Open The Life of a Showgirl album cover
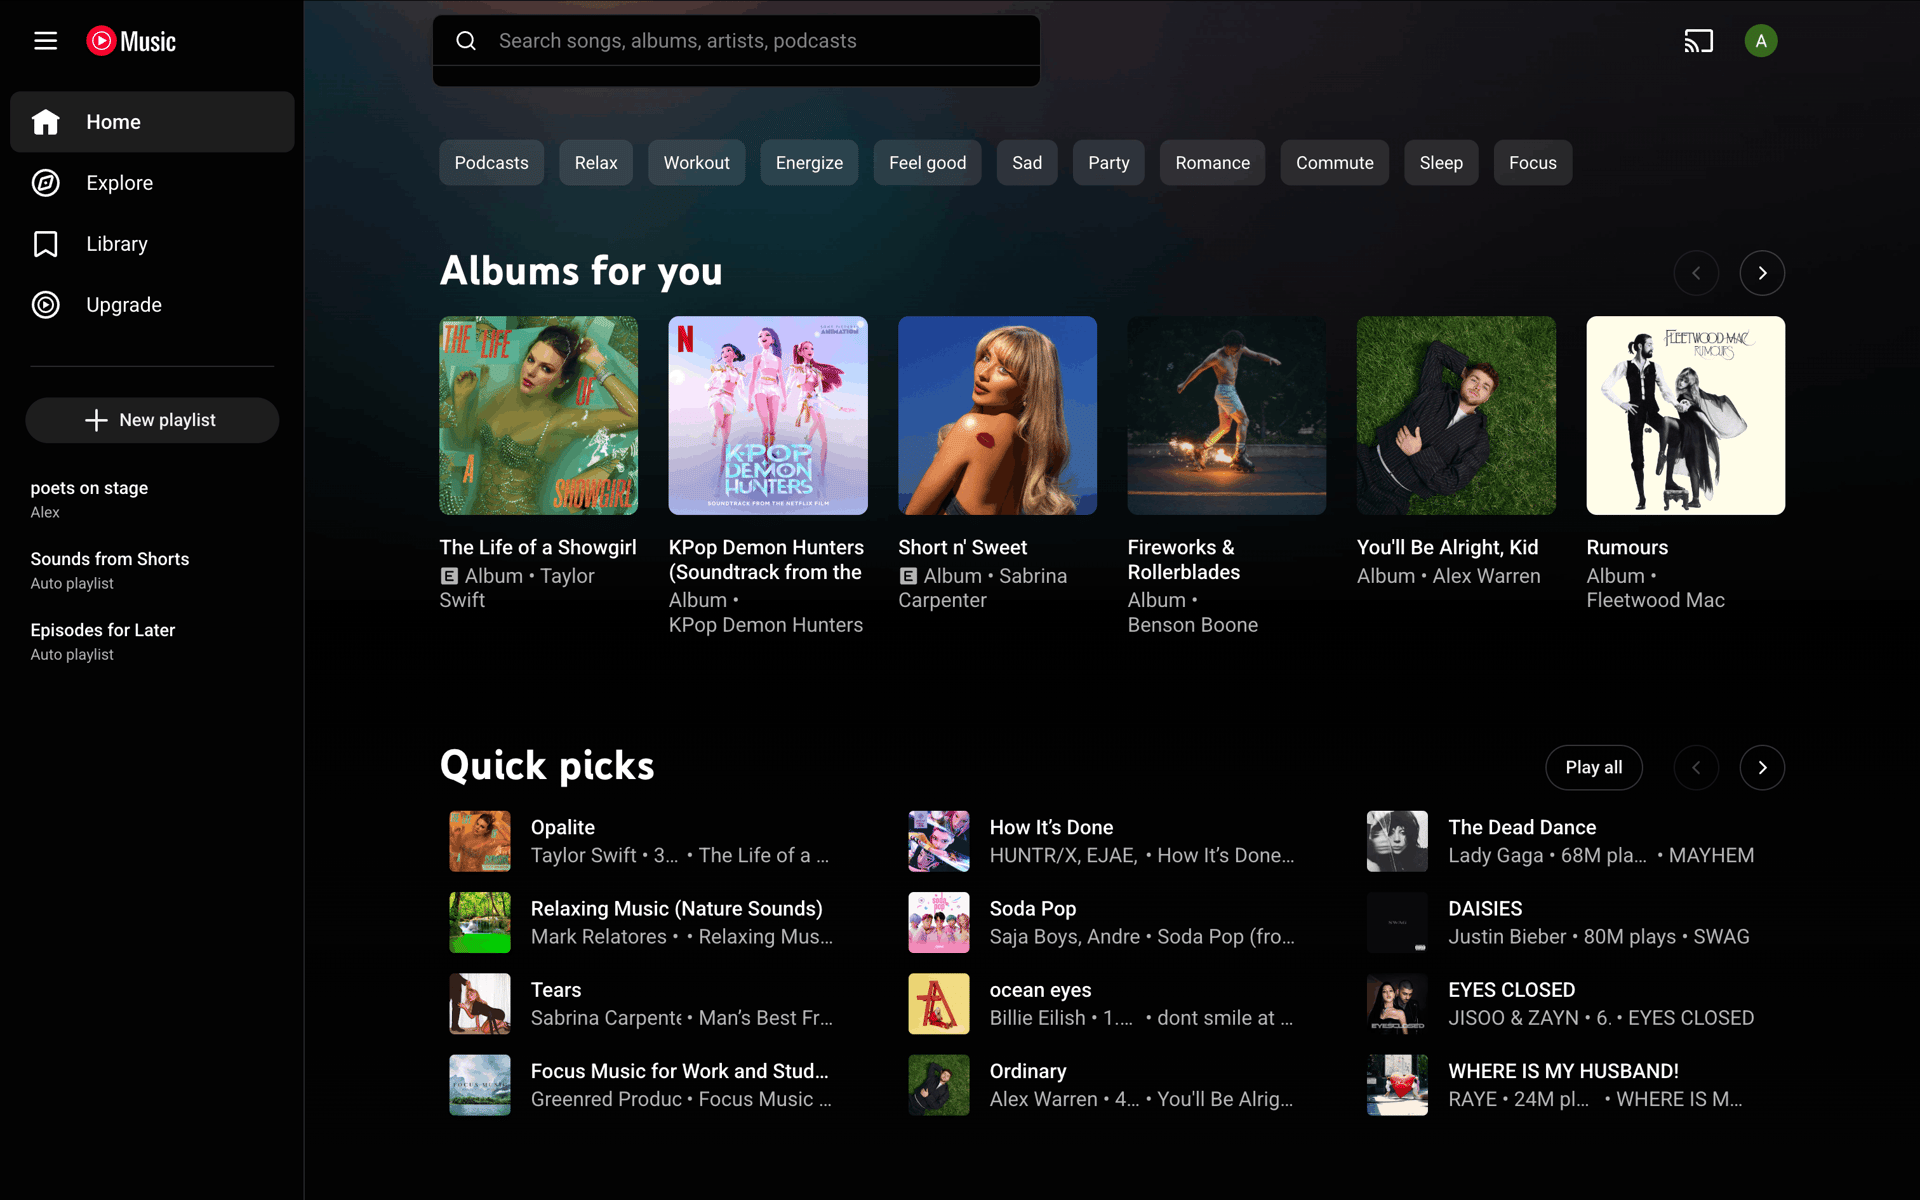Screen dimensions: 1920x1200 coord(538,416)
